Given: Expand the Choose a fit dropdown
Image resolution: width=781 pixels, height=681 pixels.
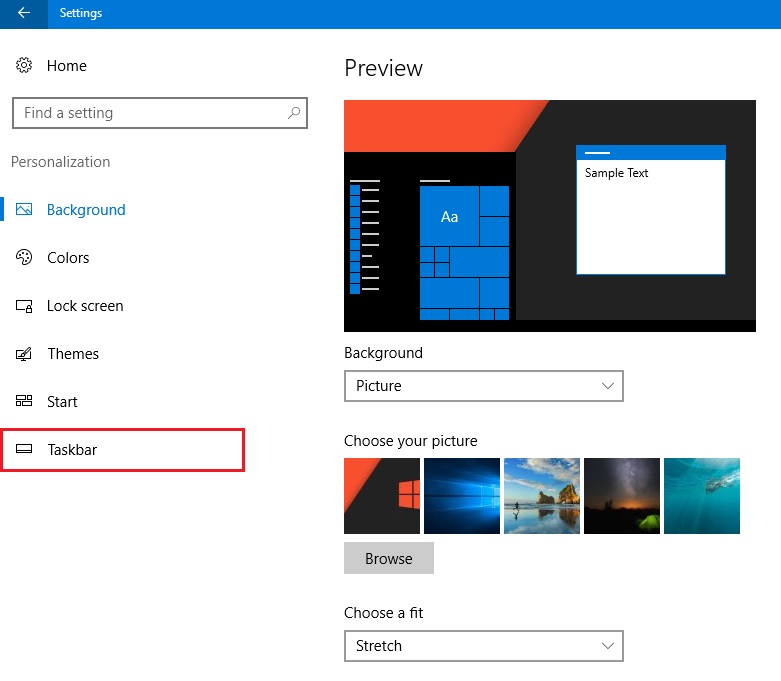Looking at the screenshot, I should 483,646.
